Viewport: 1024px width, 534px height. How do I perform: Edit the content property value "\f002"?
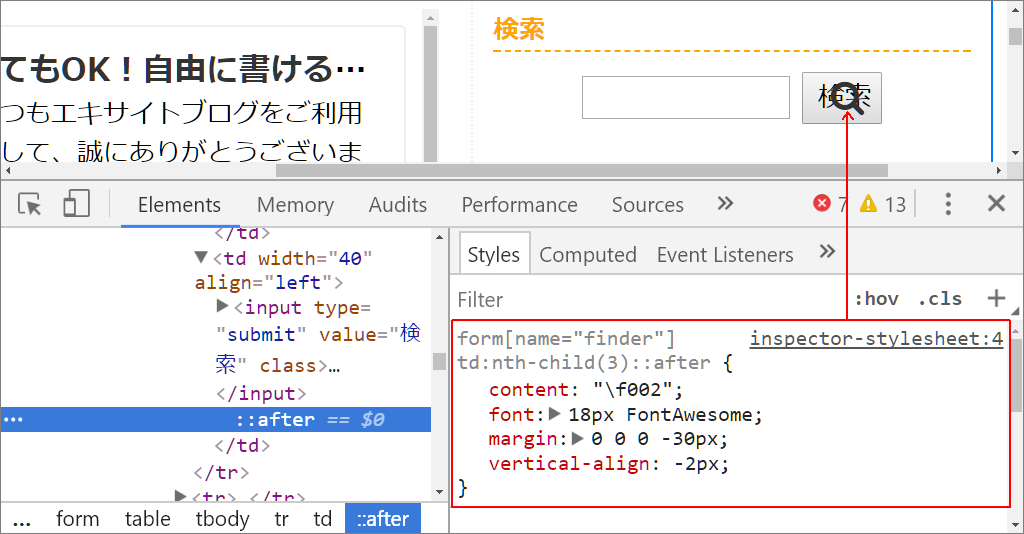632,390
